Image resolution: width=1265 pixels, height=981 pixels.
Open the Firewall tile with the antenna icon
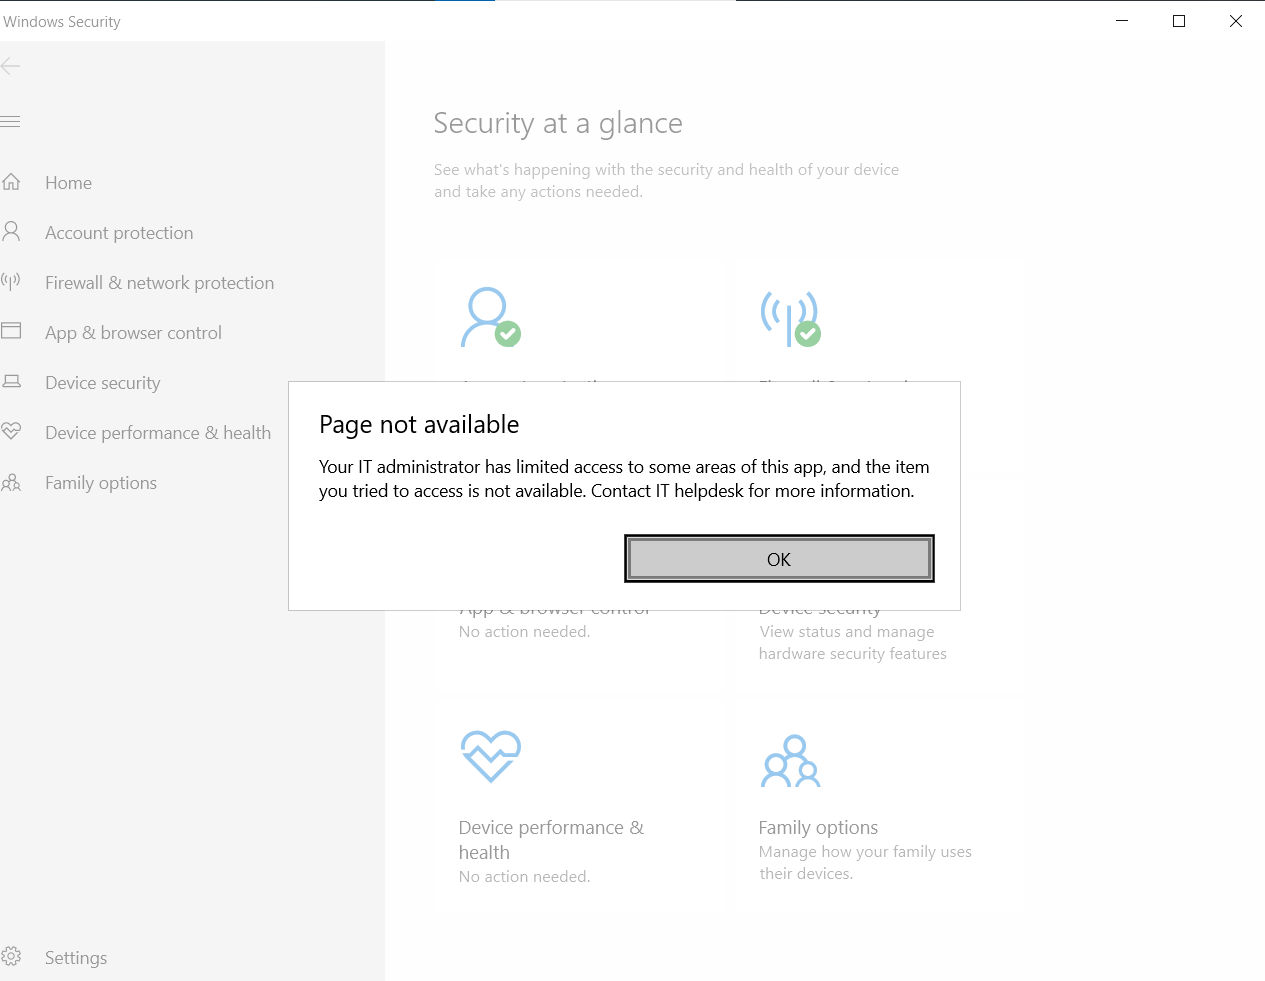tap(791, 318)
